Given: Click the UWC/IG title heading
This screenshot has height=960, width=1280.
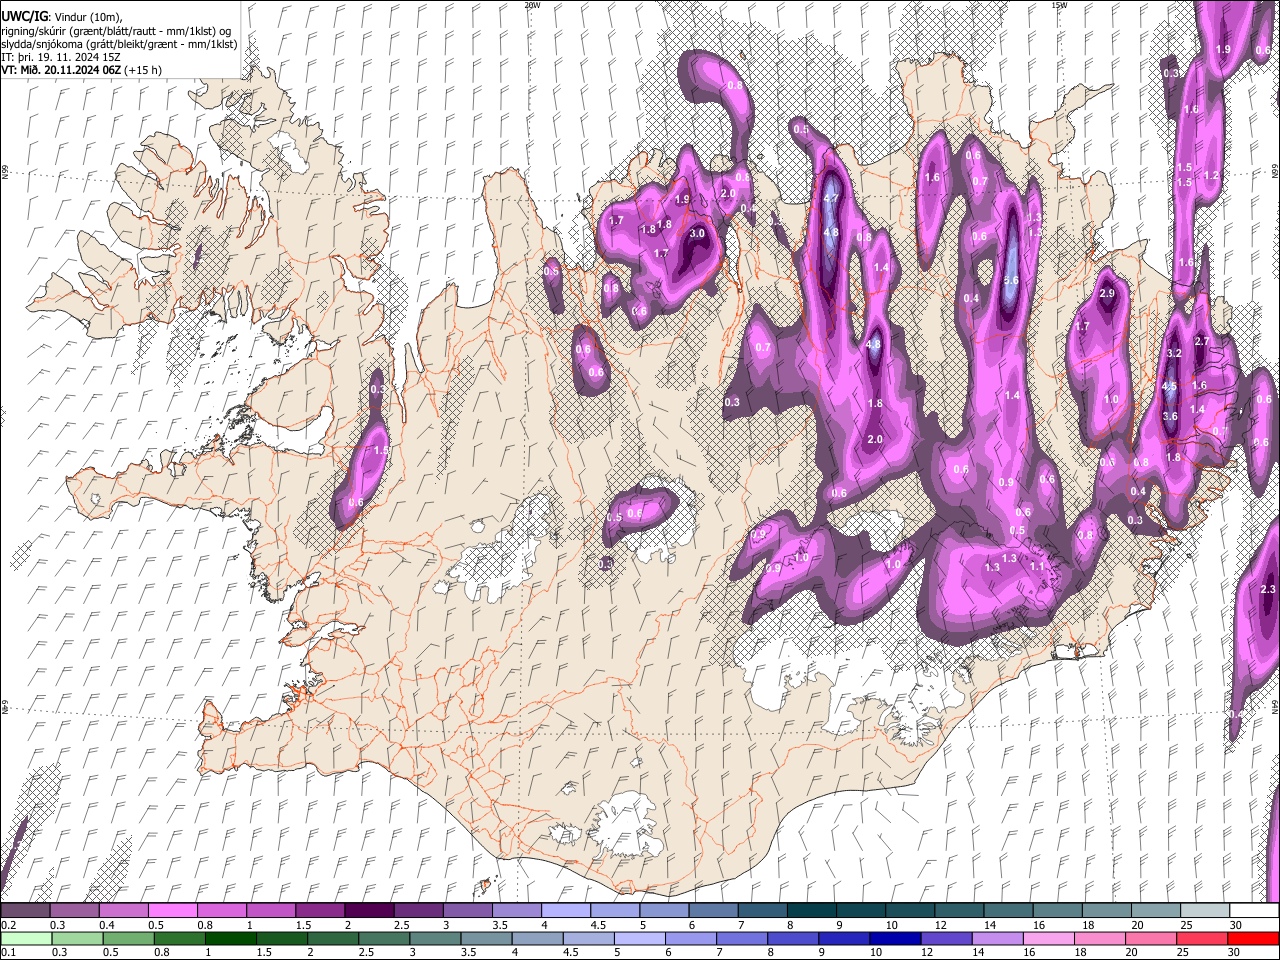Looking at the screenshot, I should [23, 16].
